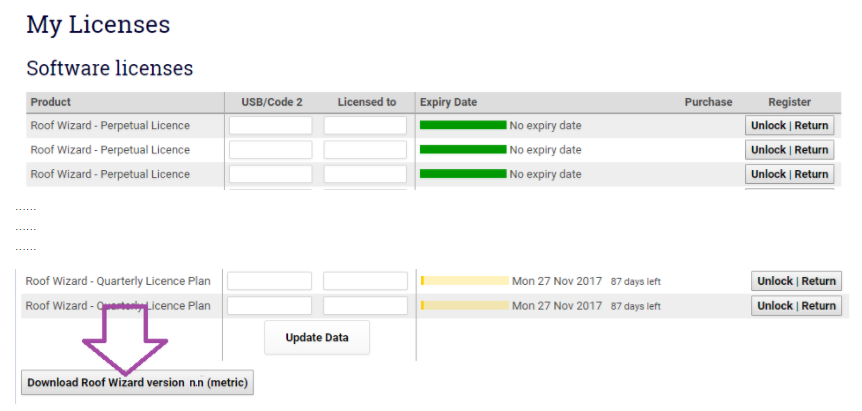Click Return in the first Quarterly Licence Plan row
The height and width of the screenshot is (411, 862).
[819, 281]
